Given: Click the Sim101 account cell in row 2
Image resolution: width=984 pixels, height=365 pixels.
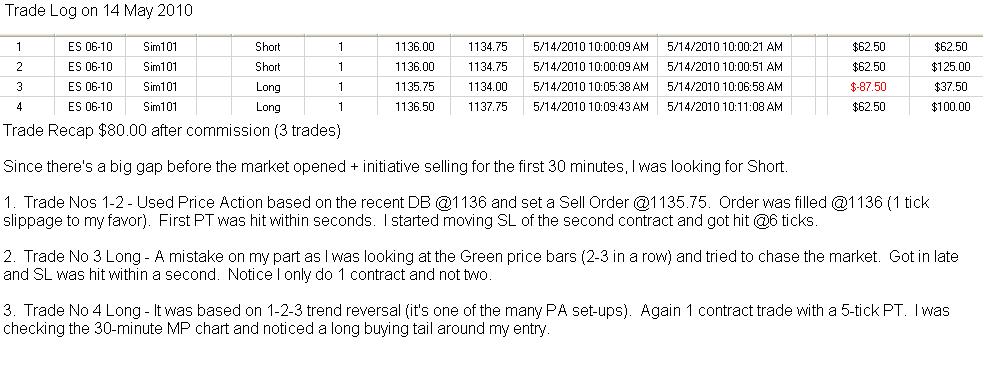Looking at the screenshot, I should (160, 67).
